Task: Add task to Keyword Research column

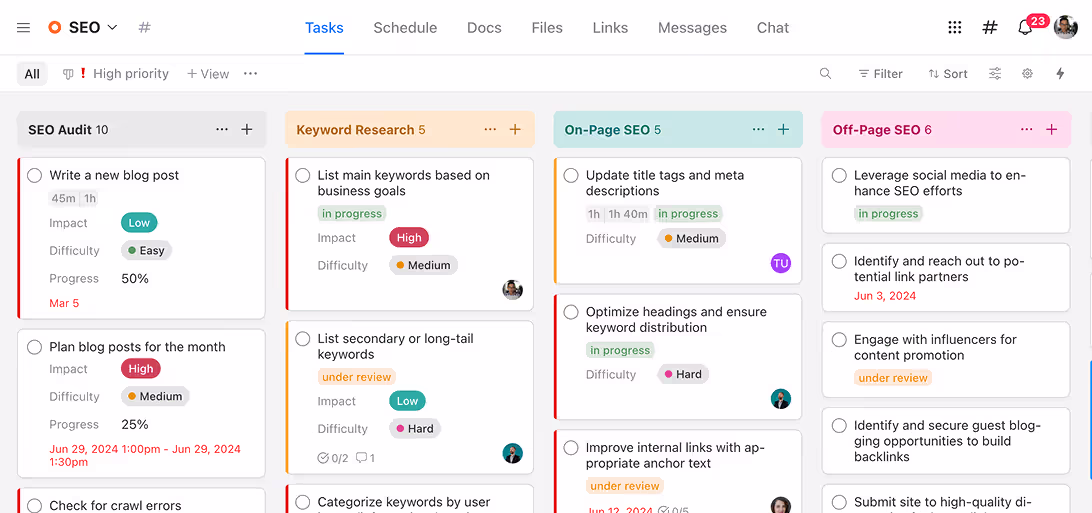Action: (x=515, y=130)
